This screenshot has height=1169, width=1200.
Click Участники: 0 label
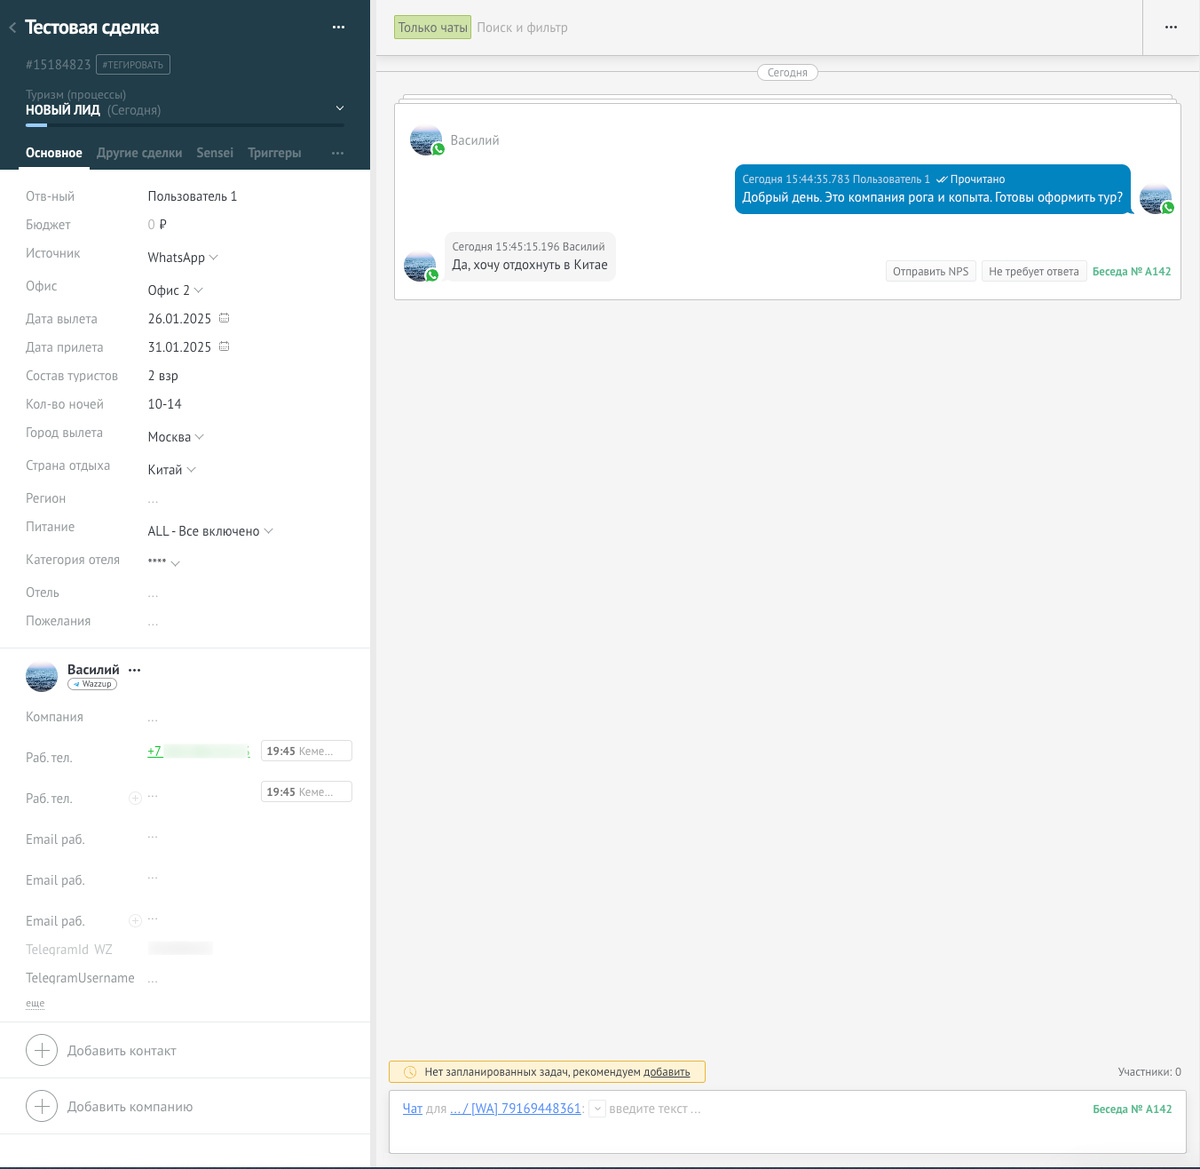[x=1149, y=1072]
